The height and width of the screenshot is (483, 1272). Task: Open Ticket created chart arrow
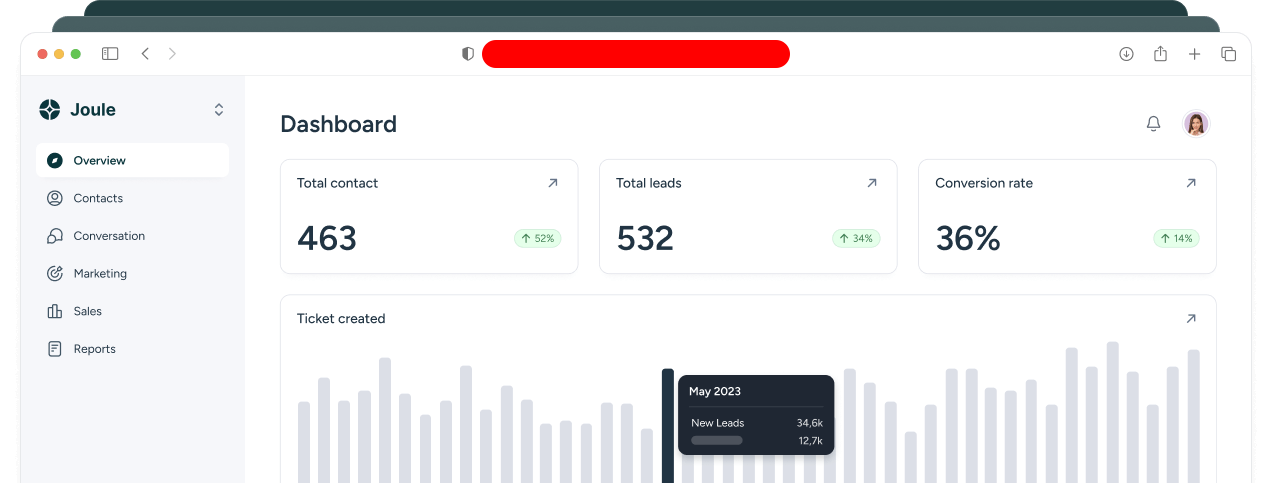pyautogui.click(x=1190, y=319)
